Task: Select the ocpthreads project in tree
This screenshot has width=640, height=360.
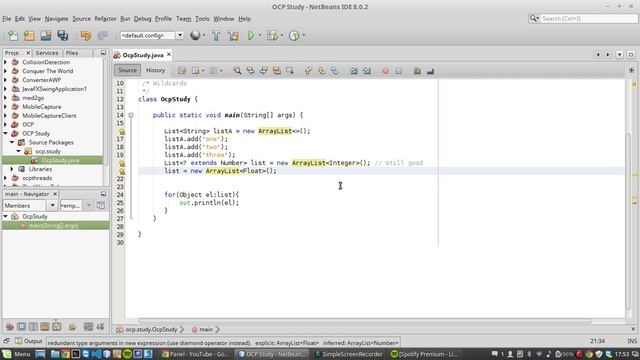Action: tap(37, 178)
